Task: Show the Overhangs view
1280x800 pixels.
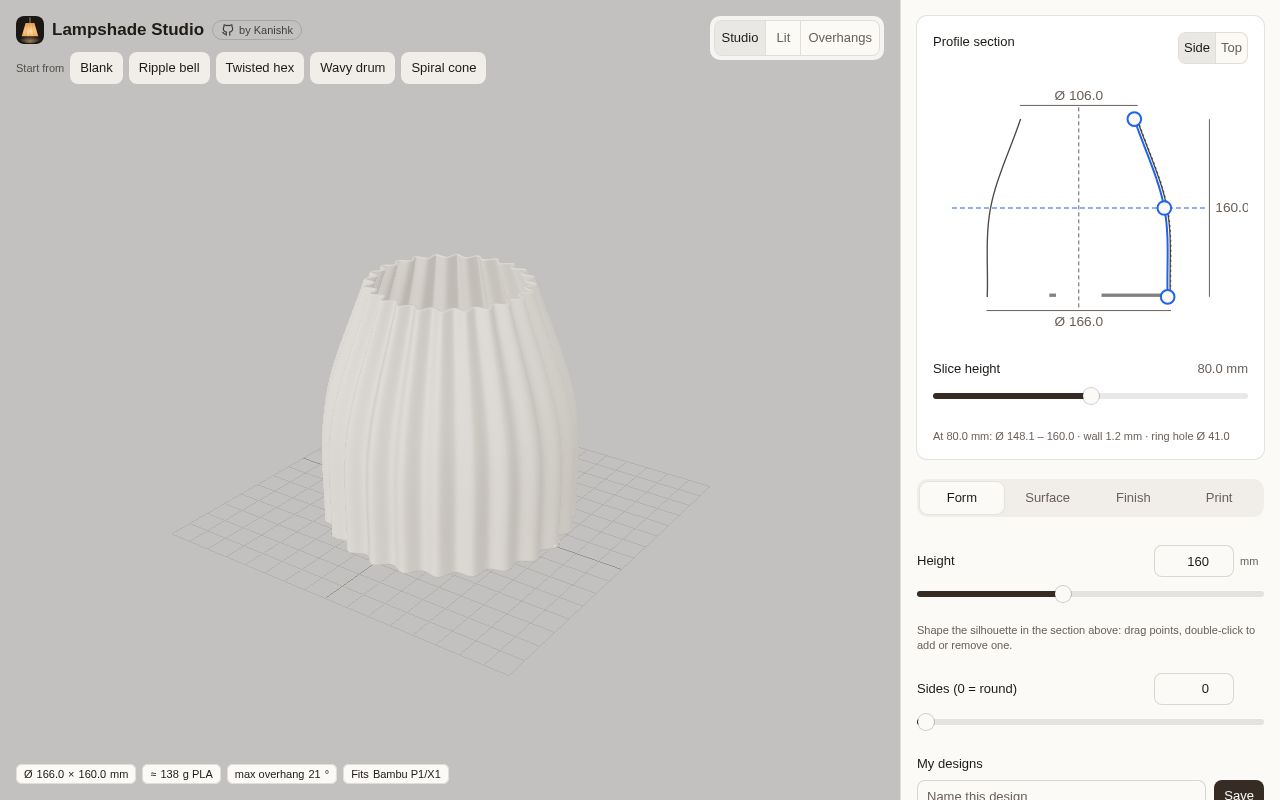Action: [x=840, y=38]
